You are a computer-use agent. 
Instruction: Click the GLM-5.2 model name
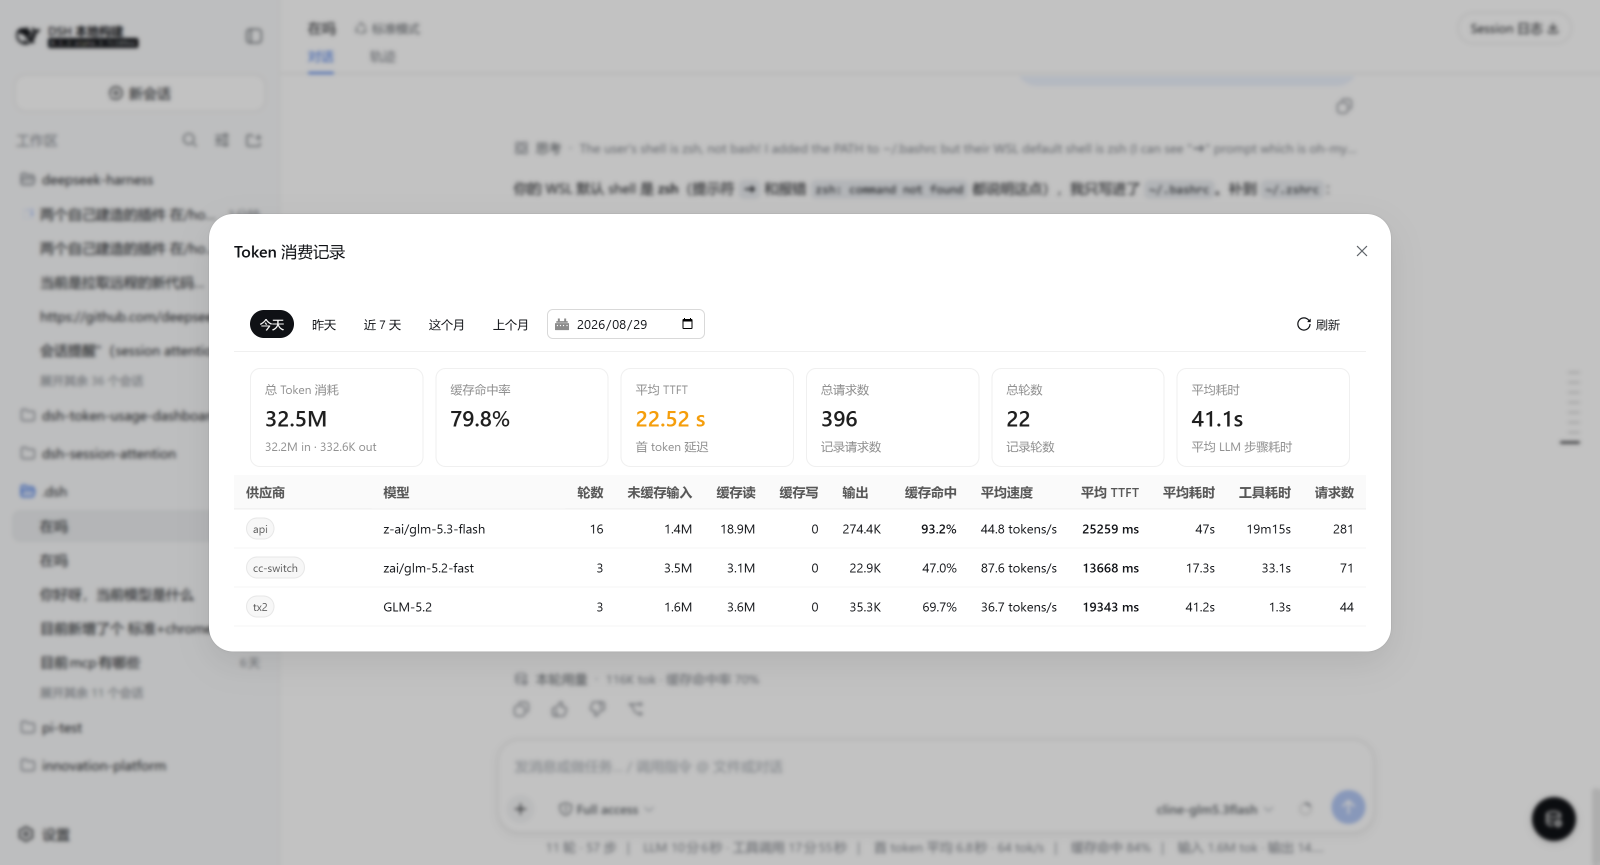coord(408,607)
